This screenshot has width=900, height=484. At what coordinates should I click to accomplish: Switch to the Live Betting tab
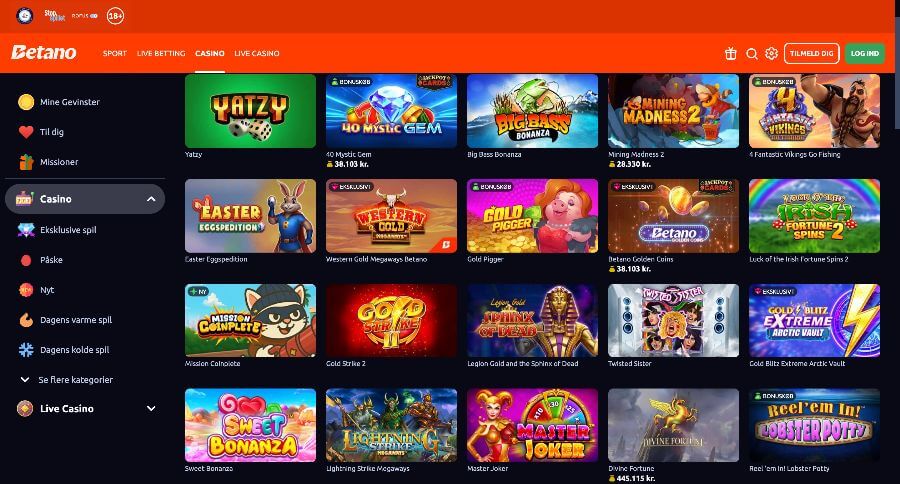point(161,53)
